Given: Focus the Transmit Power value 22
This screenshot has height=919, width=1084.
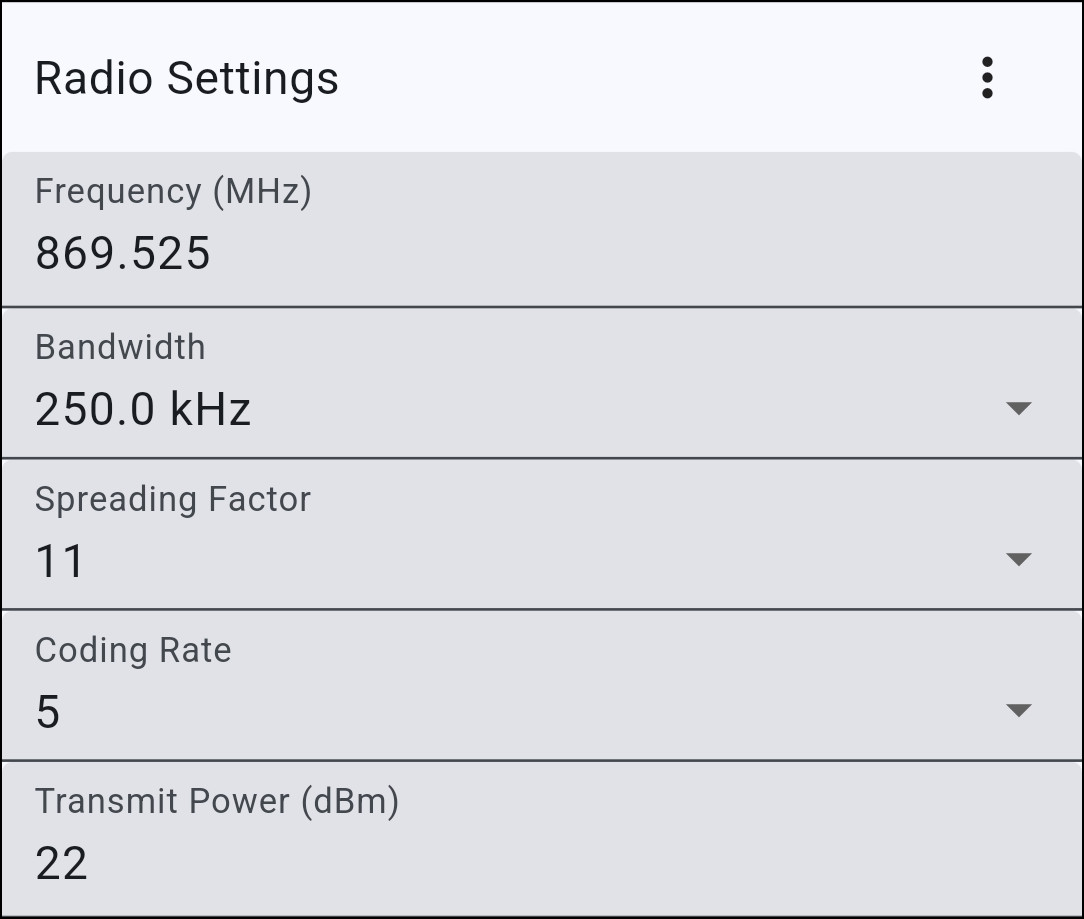Looking at the screenshot, I should 61,863.
